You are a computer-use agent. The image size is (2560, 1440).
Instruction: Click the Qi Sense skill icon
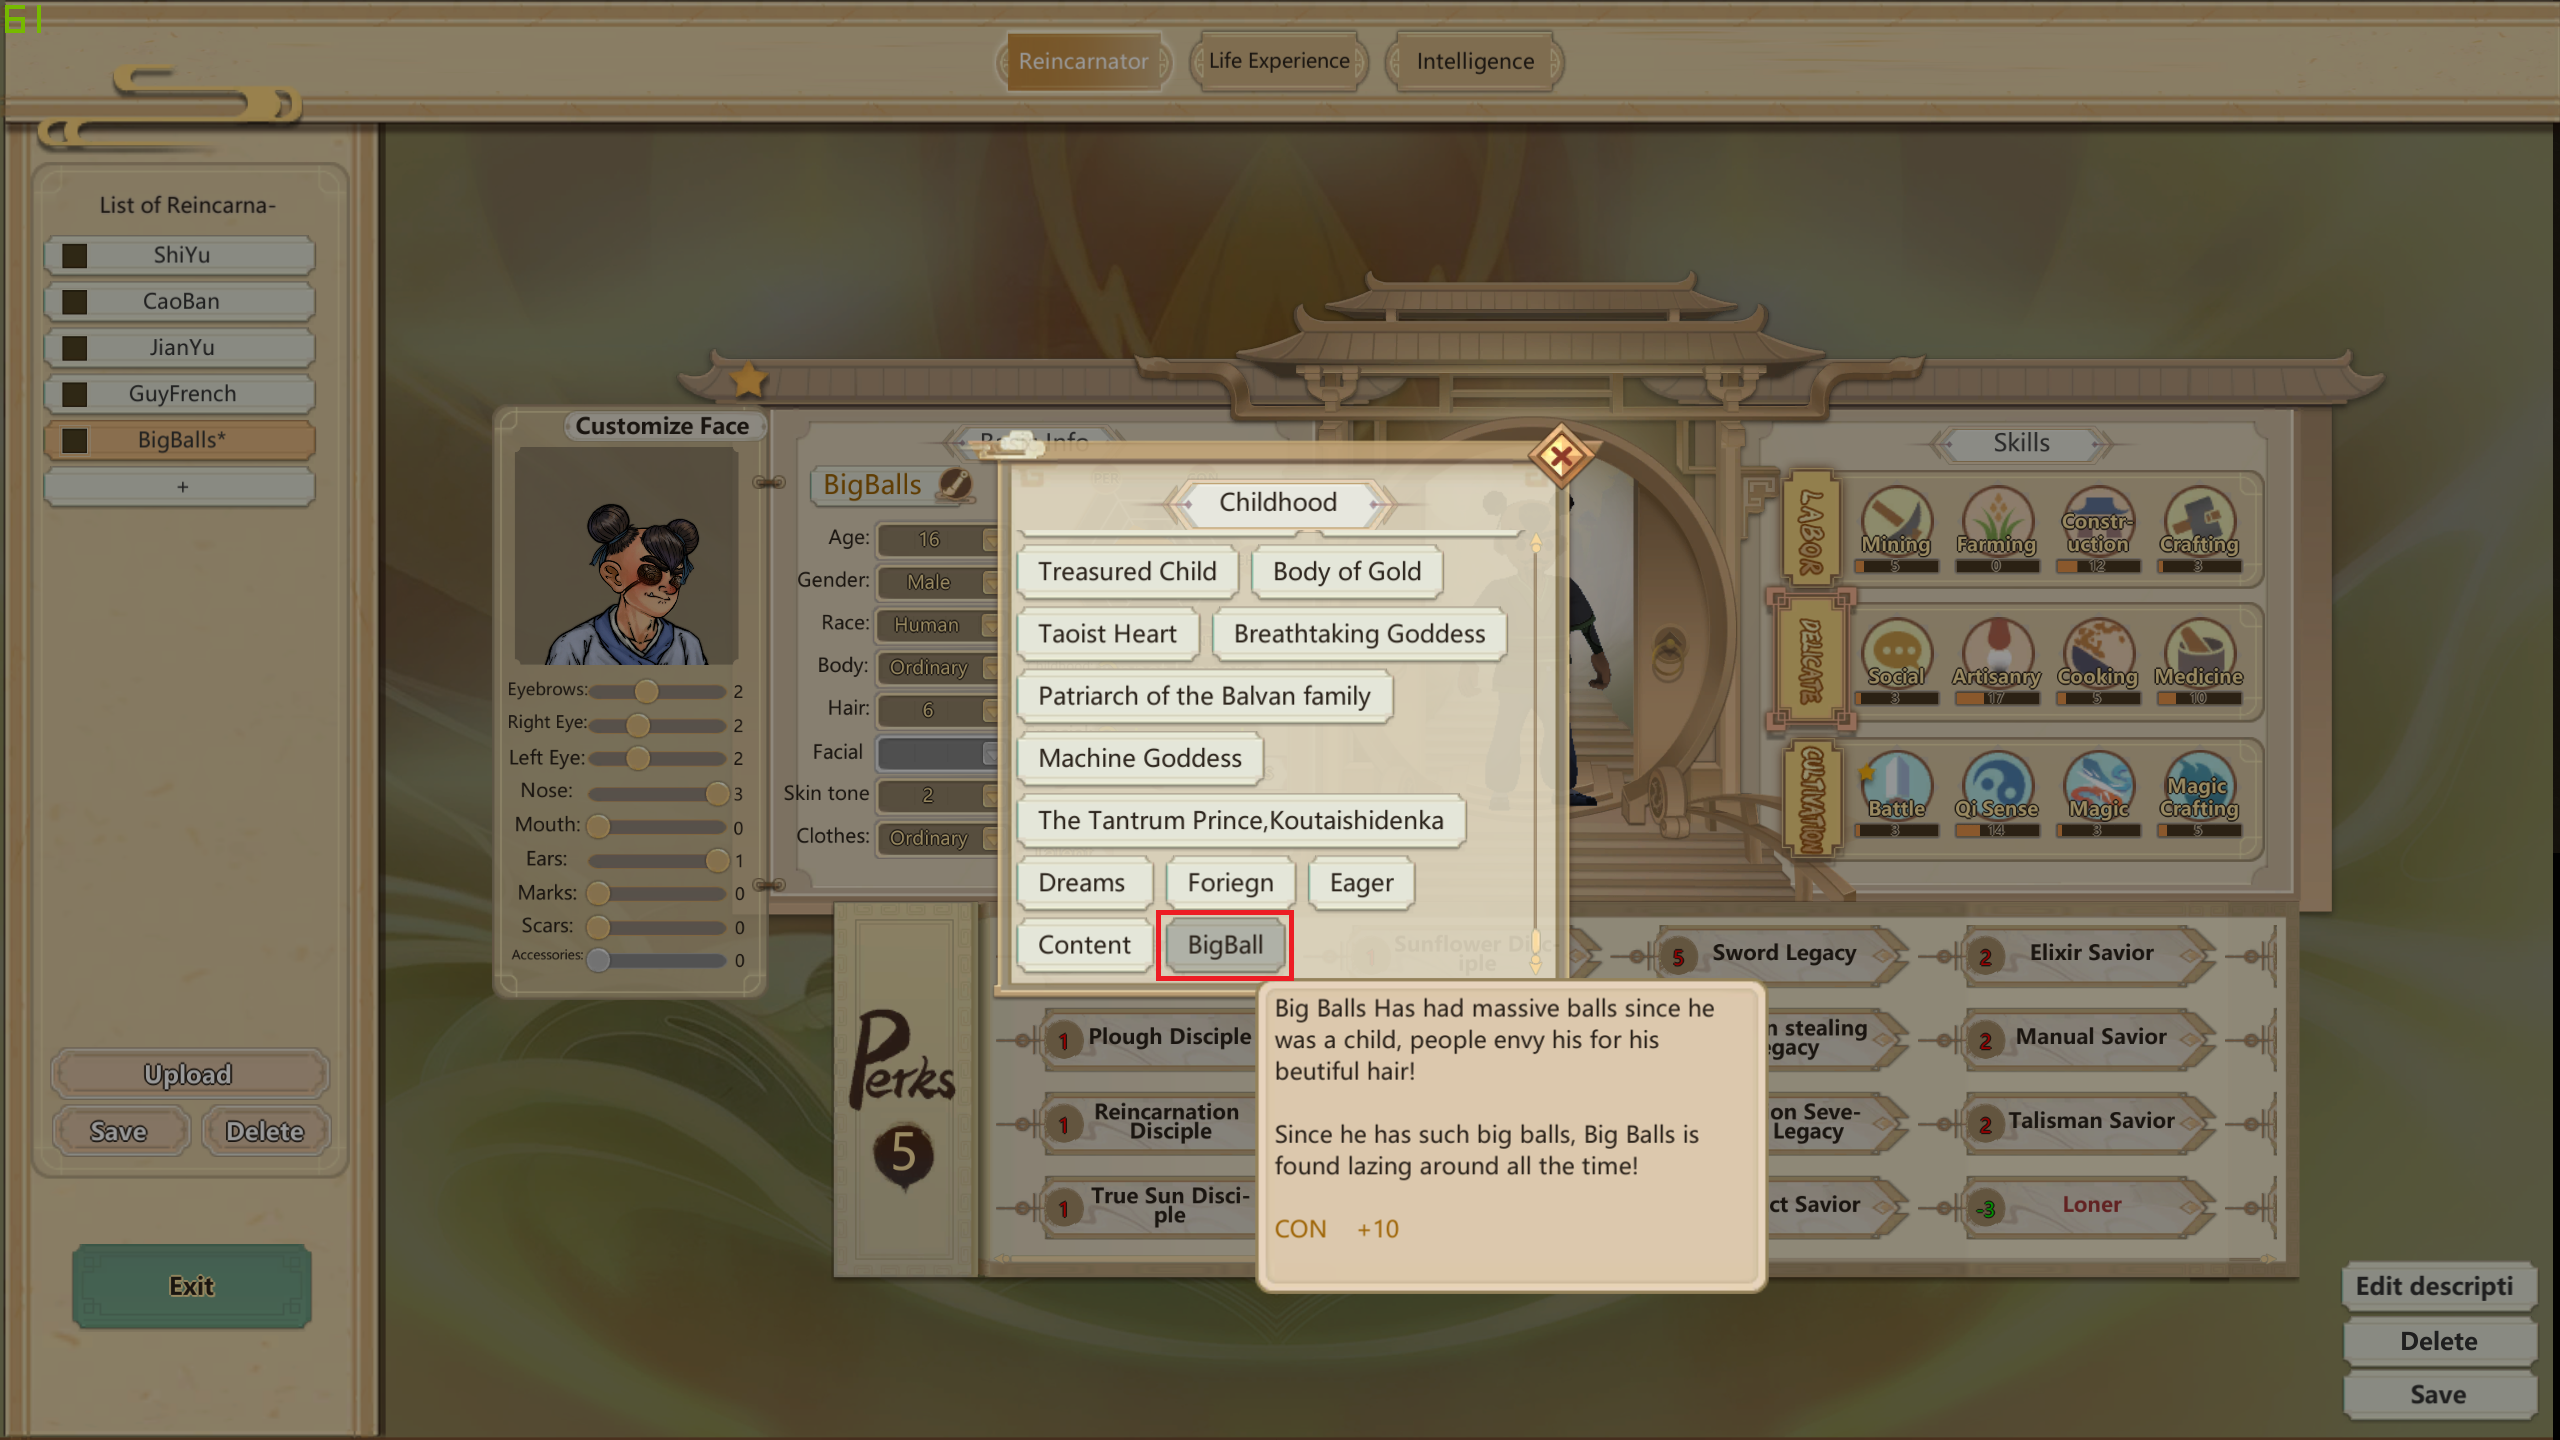1997,786
